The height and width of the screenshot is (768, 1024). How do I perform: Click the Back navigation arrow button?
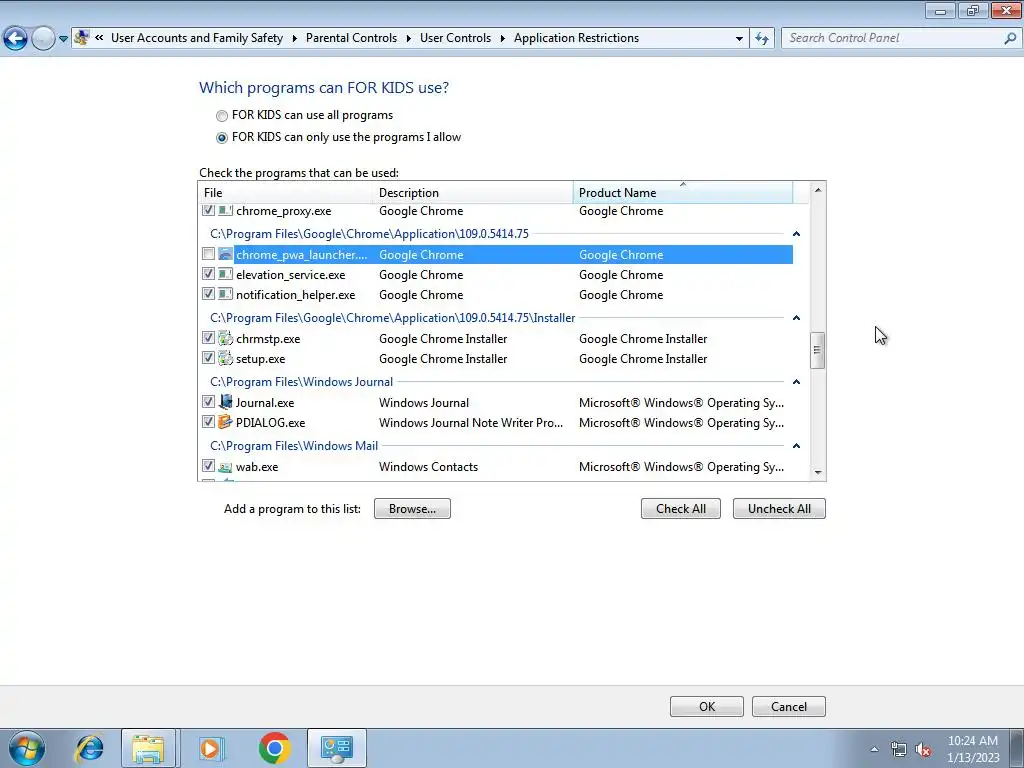16,39
